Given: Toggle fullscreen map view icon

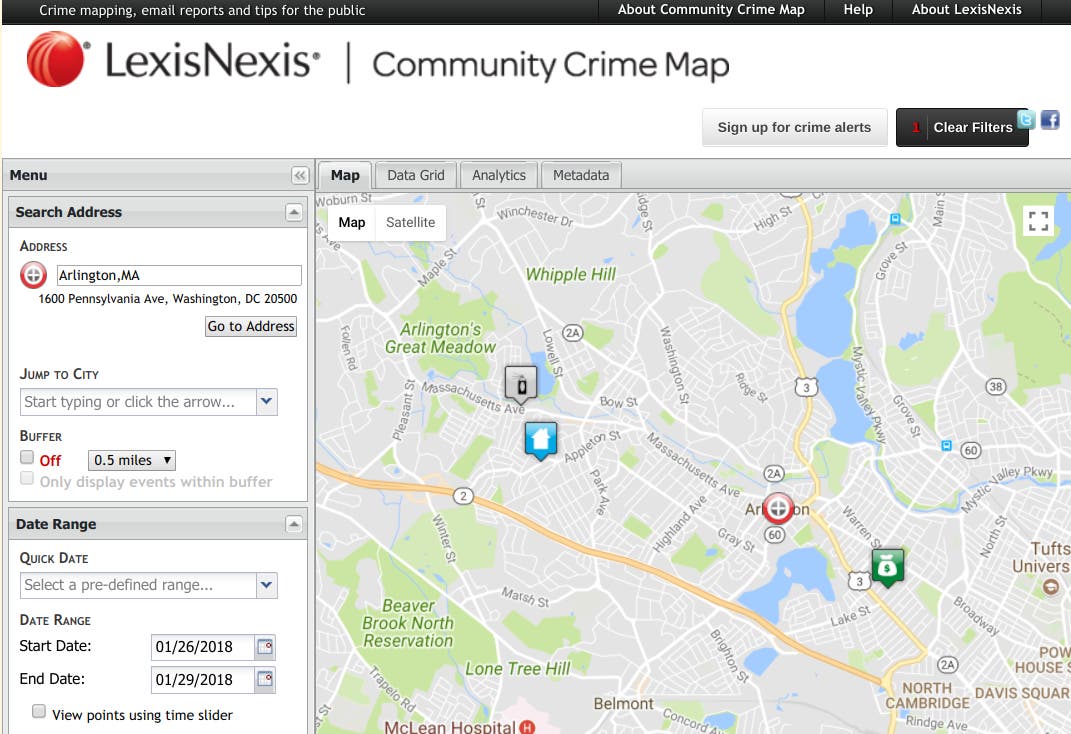Looking at the screenshot, I should [x=1039, y=221].
